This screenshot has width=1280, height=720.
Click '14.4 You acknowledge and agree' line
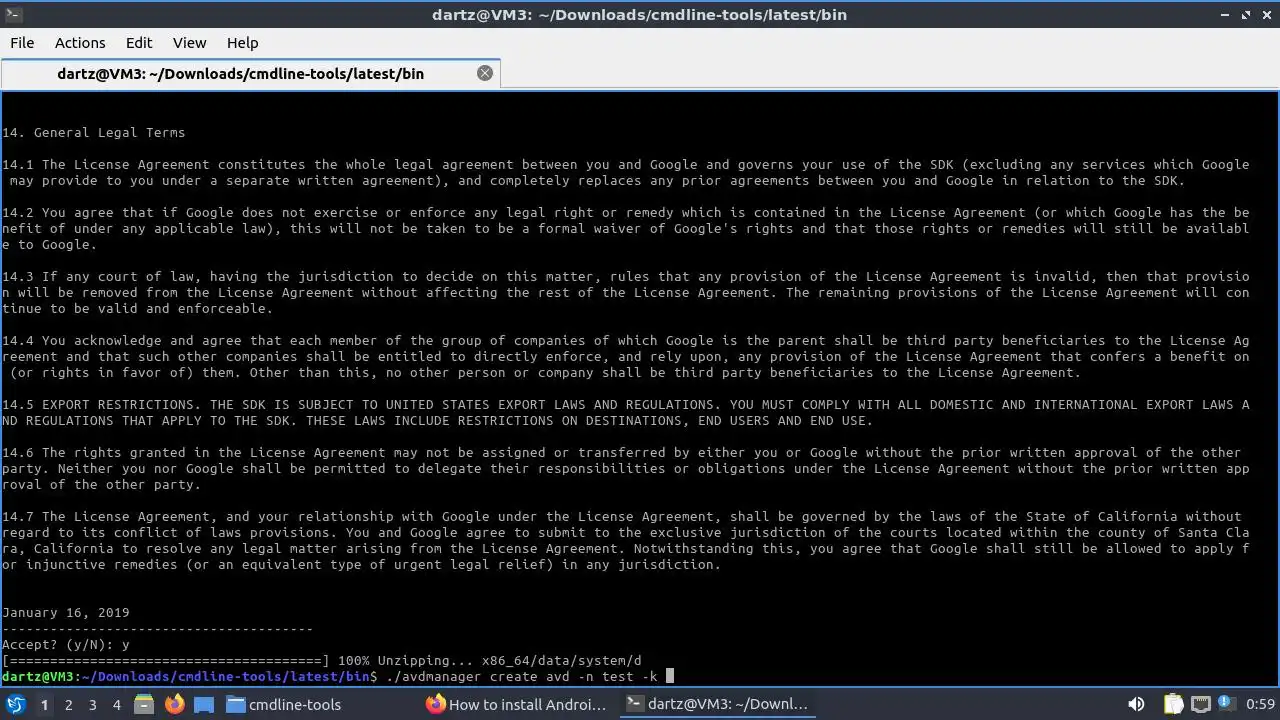point(625,341)
